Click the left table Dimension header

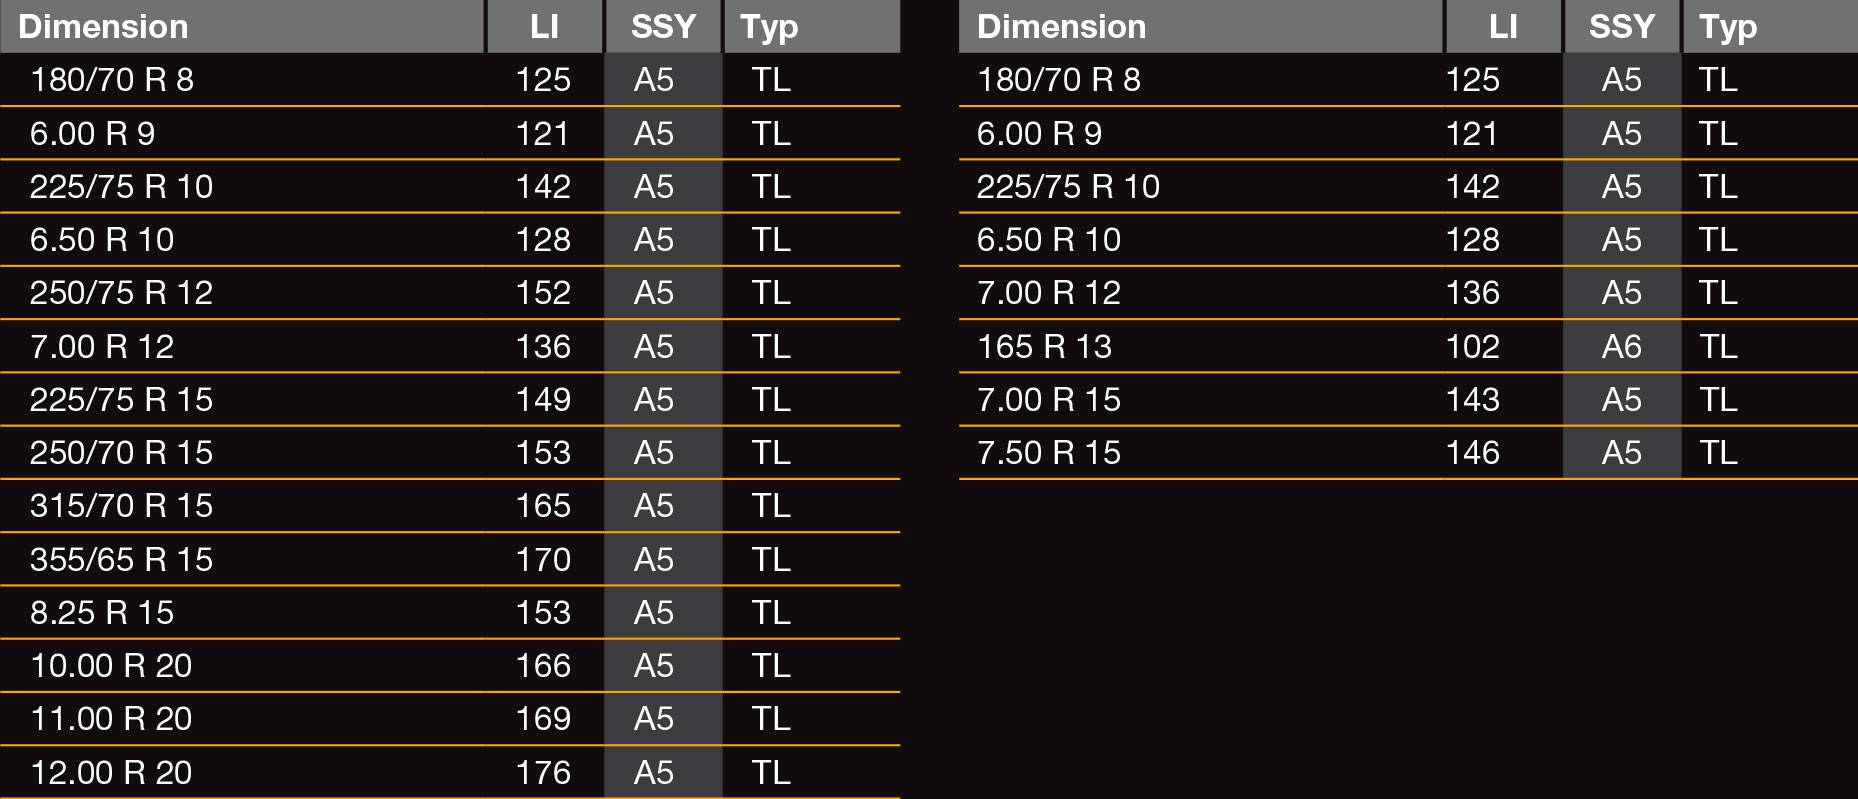click(x=242, y=26)
